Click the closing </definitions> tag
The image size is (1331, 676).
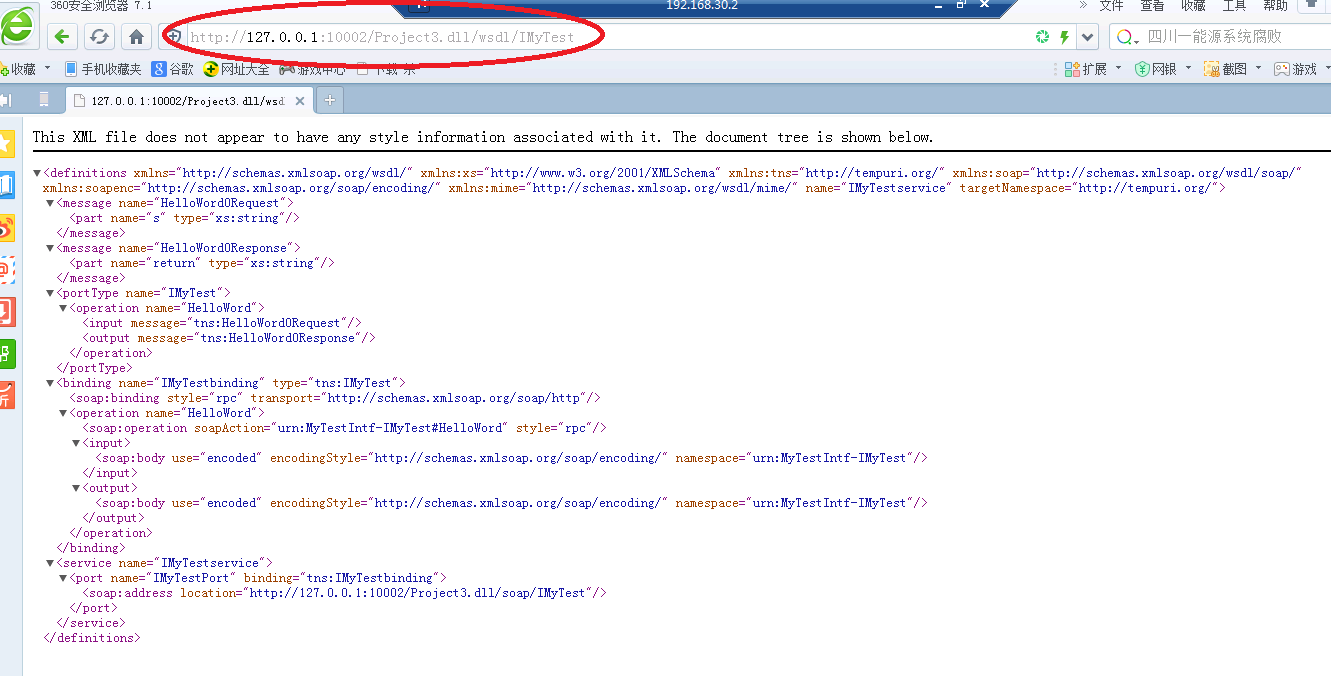[x=92, y=638]
